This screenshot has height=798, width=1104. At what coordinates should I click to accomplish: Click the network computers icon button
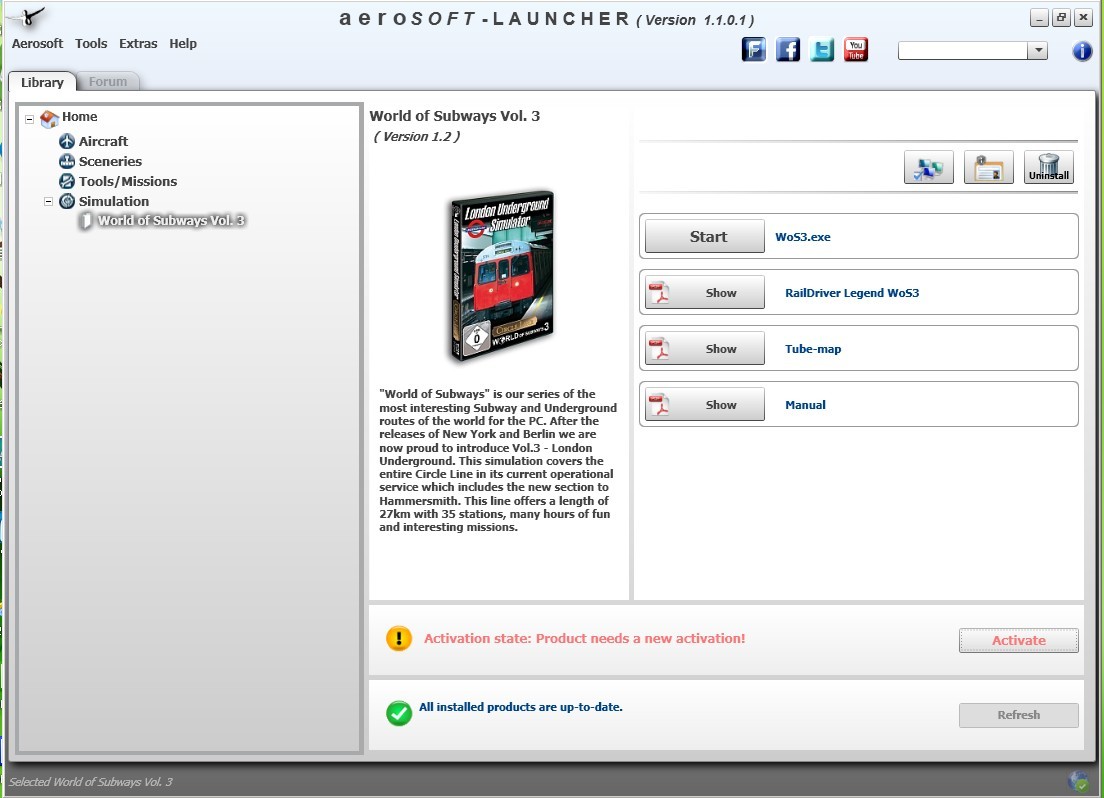click(929, 168)
